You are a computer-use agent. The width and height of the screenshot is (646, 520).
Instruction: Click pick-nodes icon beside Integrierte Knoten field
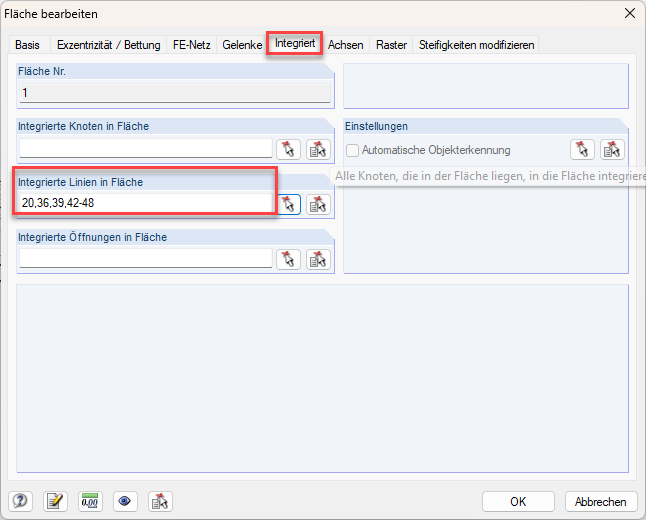tap(288, 149)
